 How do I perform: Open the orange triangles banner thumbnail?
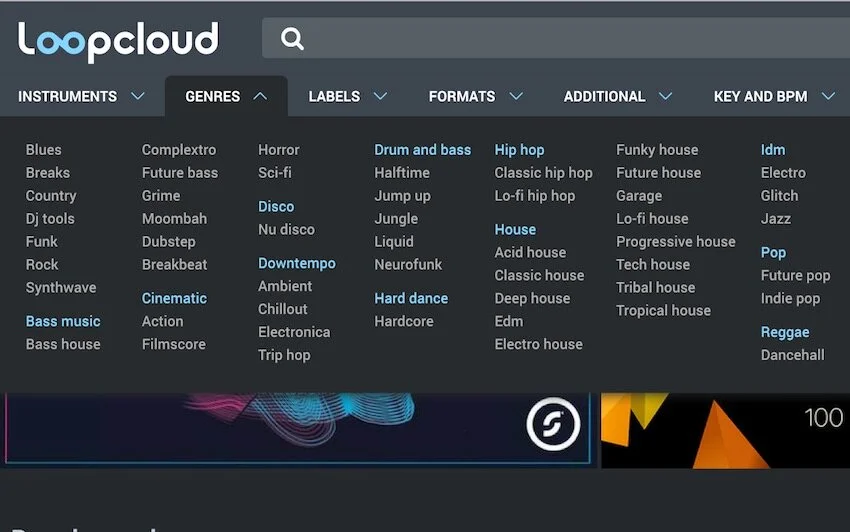[725, 431]
